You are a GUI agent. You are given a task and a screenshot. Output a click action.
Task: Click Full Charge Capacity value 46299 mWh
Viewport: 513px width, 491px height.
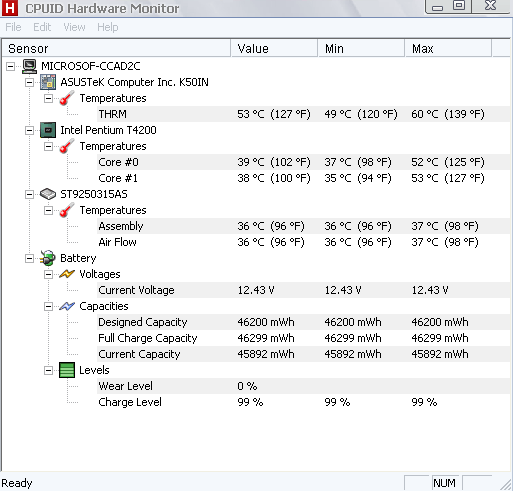pyautogui.click(x=266, y=338)
